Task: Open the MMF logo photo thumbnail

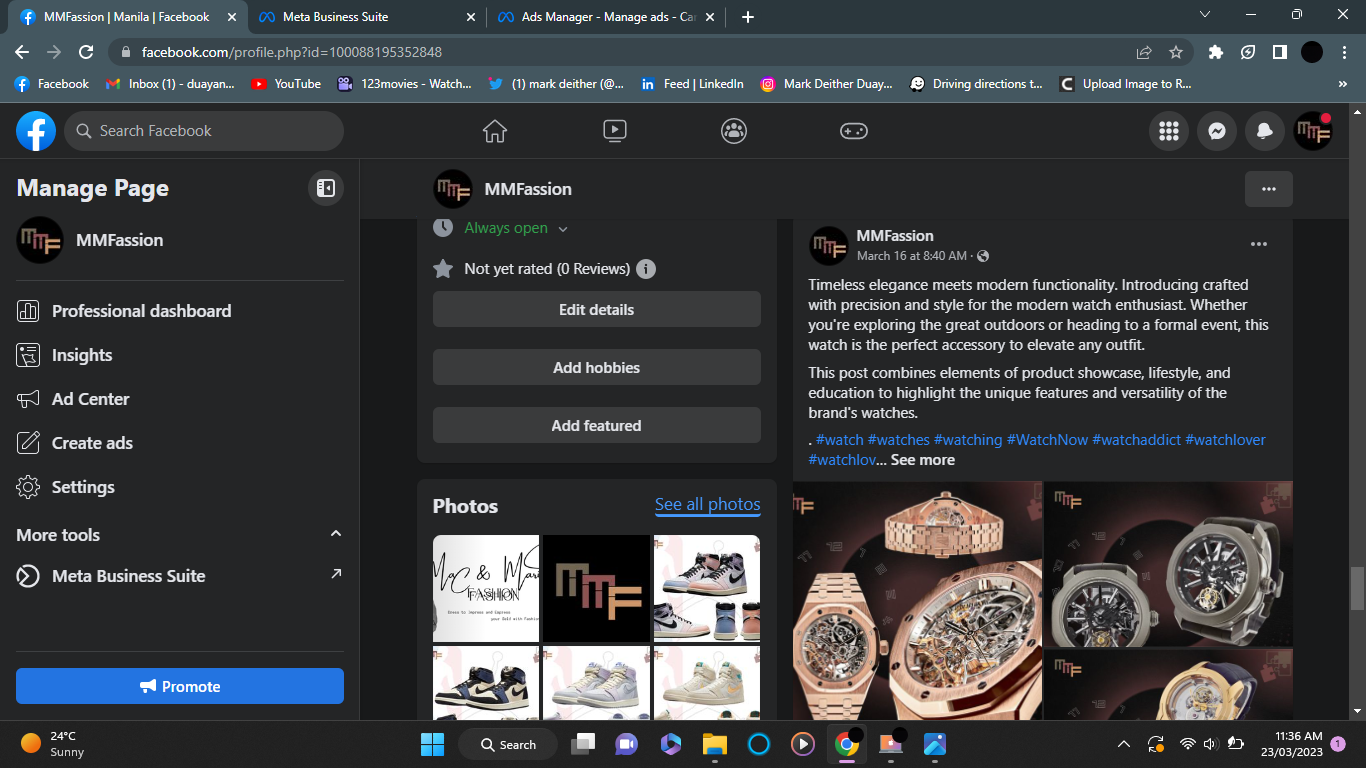Action: (x=597, y=588)
